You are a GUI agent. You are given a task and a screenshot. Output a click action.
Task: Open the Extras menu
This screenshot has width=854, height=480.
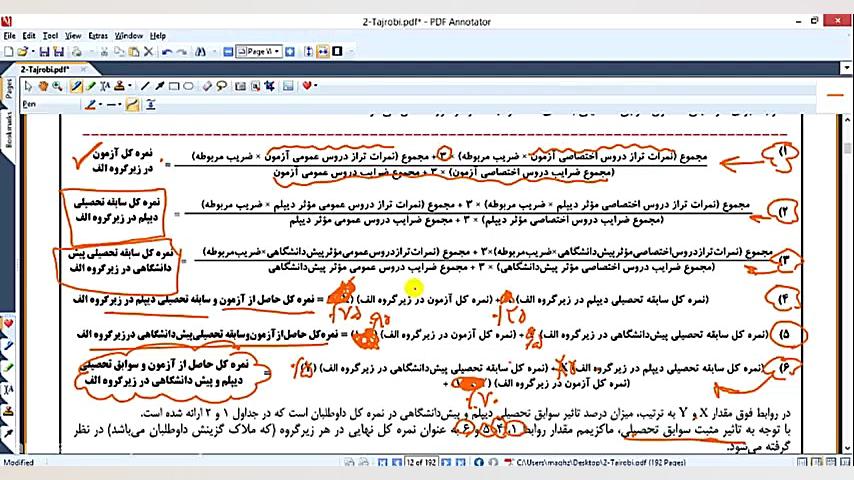pyautogui.click(x=98, y=36)
